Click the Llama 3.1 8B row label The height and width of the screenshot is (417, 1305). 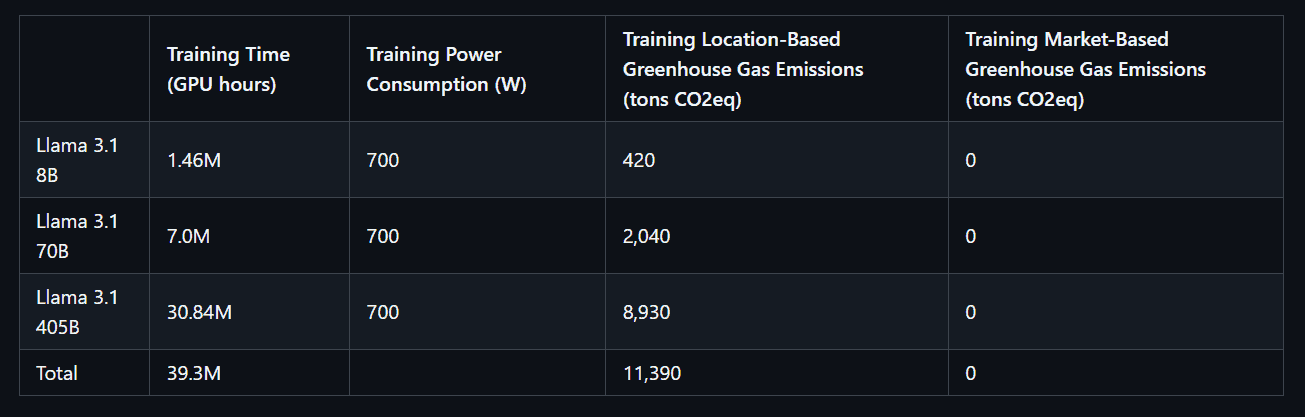pyautogui.click(x=77, y=160)
